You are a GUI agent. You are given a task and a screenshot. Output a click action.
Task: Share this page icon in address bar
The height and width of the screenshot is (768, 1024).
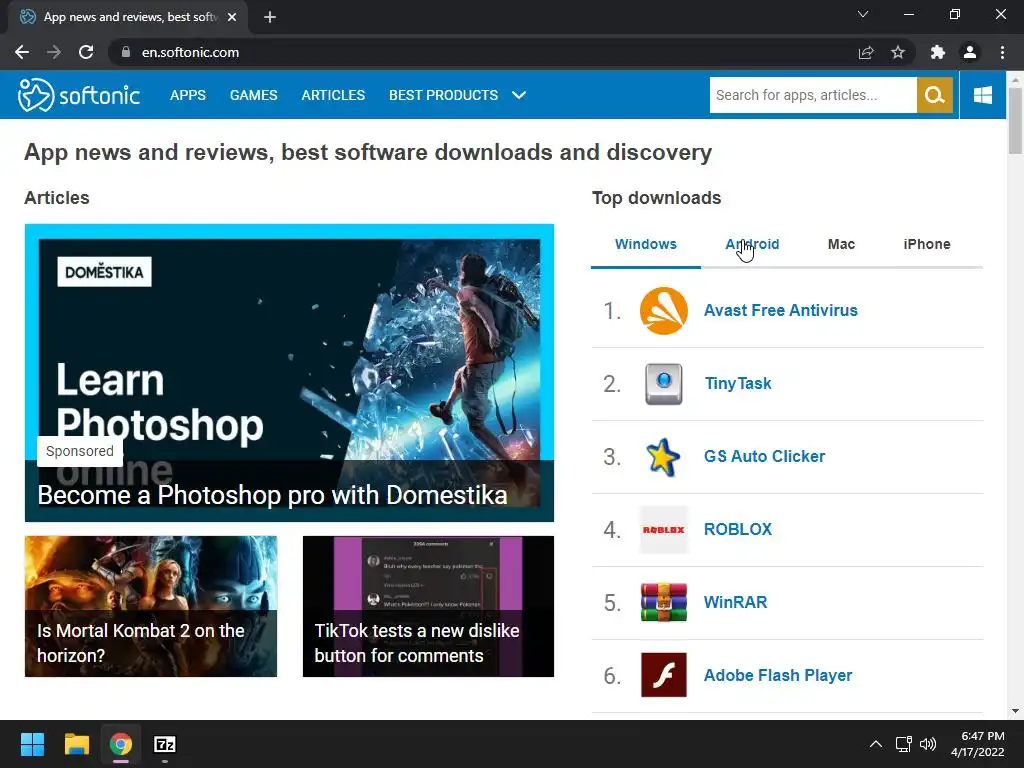click(x=866, y=52)
